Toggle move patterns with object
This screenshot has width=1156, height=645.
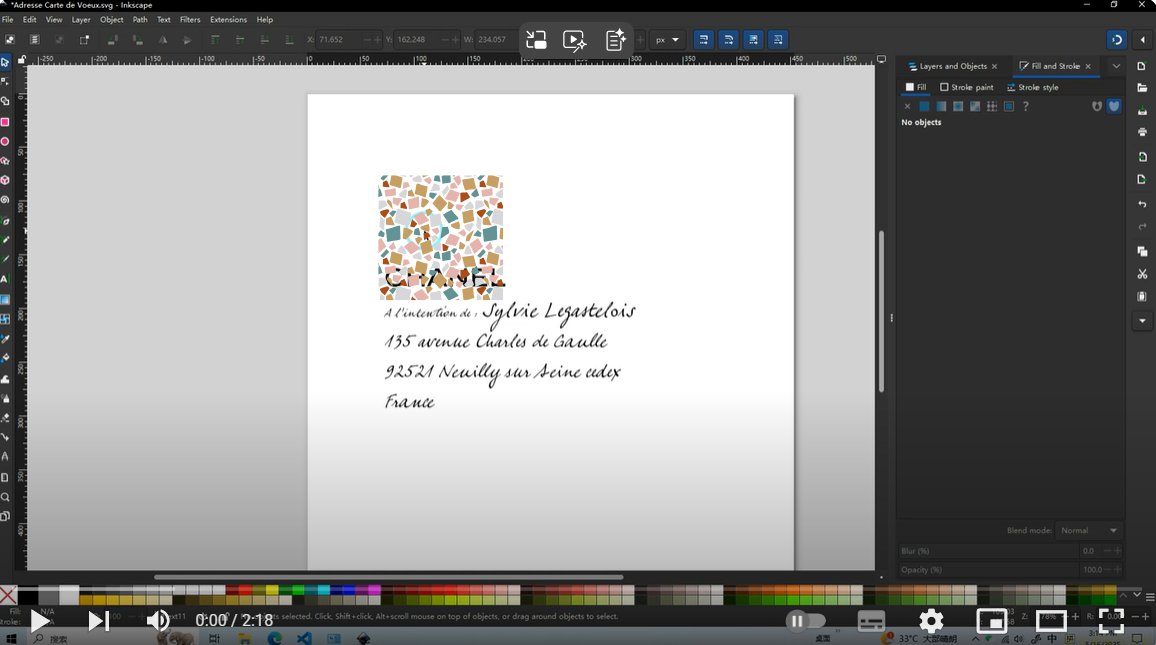coord(778,40)
